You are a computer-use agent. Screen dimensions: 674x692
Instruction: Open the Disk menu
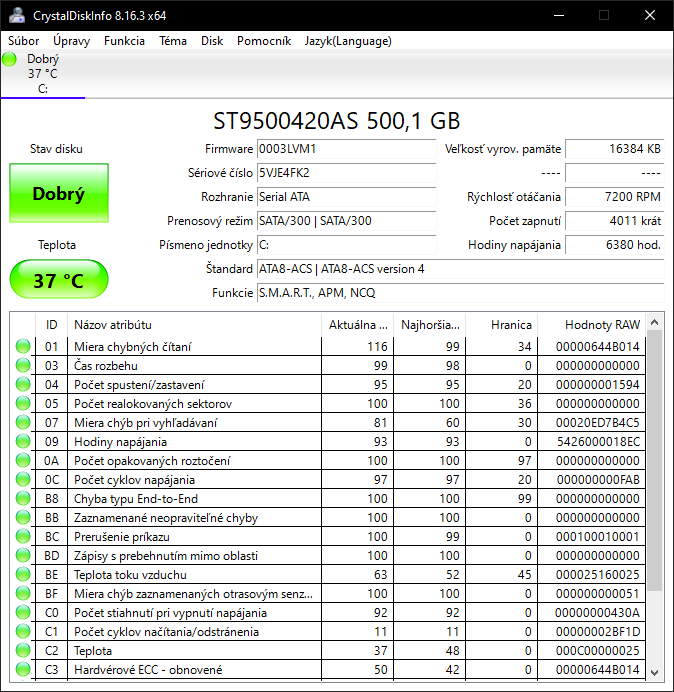pos(212,41)
